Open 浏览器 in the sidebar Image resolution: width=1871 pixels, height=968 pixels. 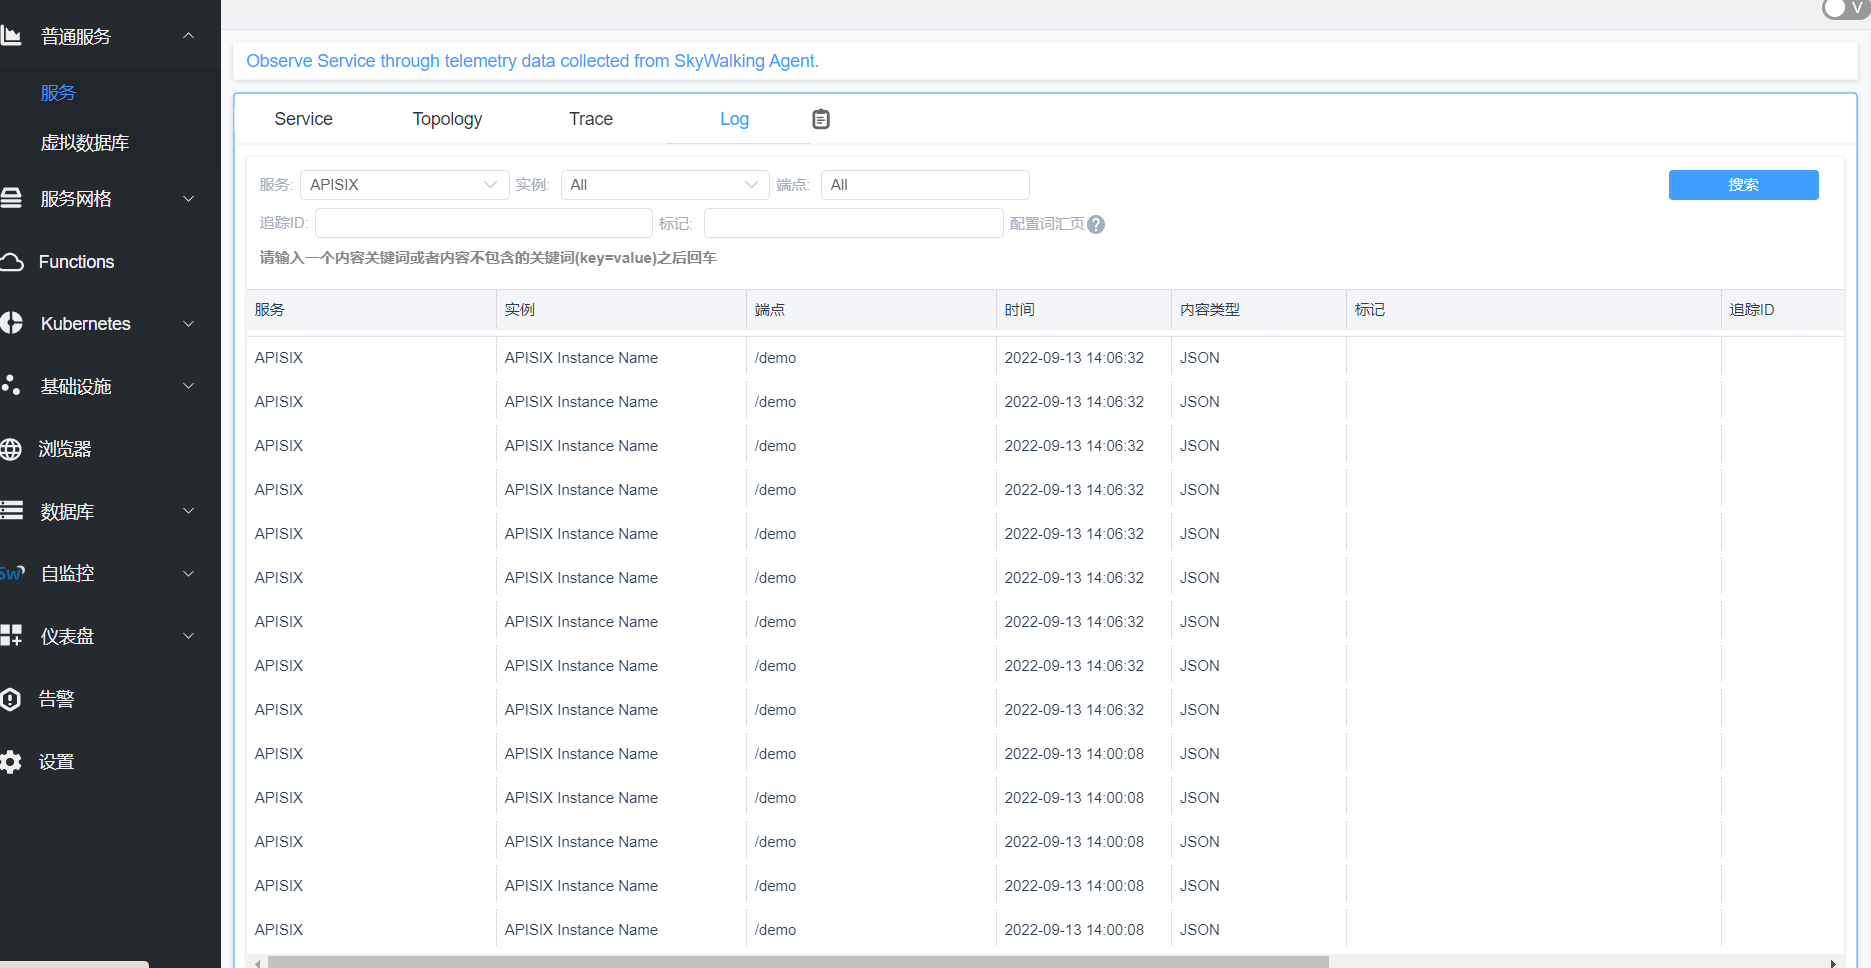click(65, 449)
